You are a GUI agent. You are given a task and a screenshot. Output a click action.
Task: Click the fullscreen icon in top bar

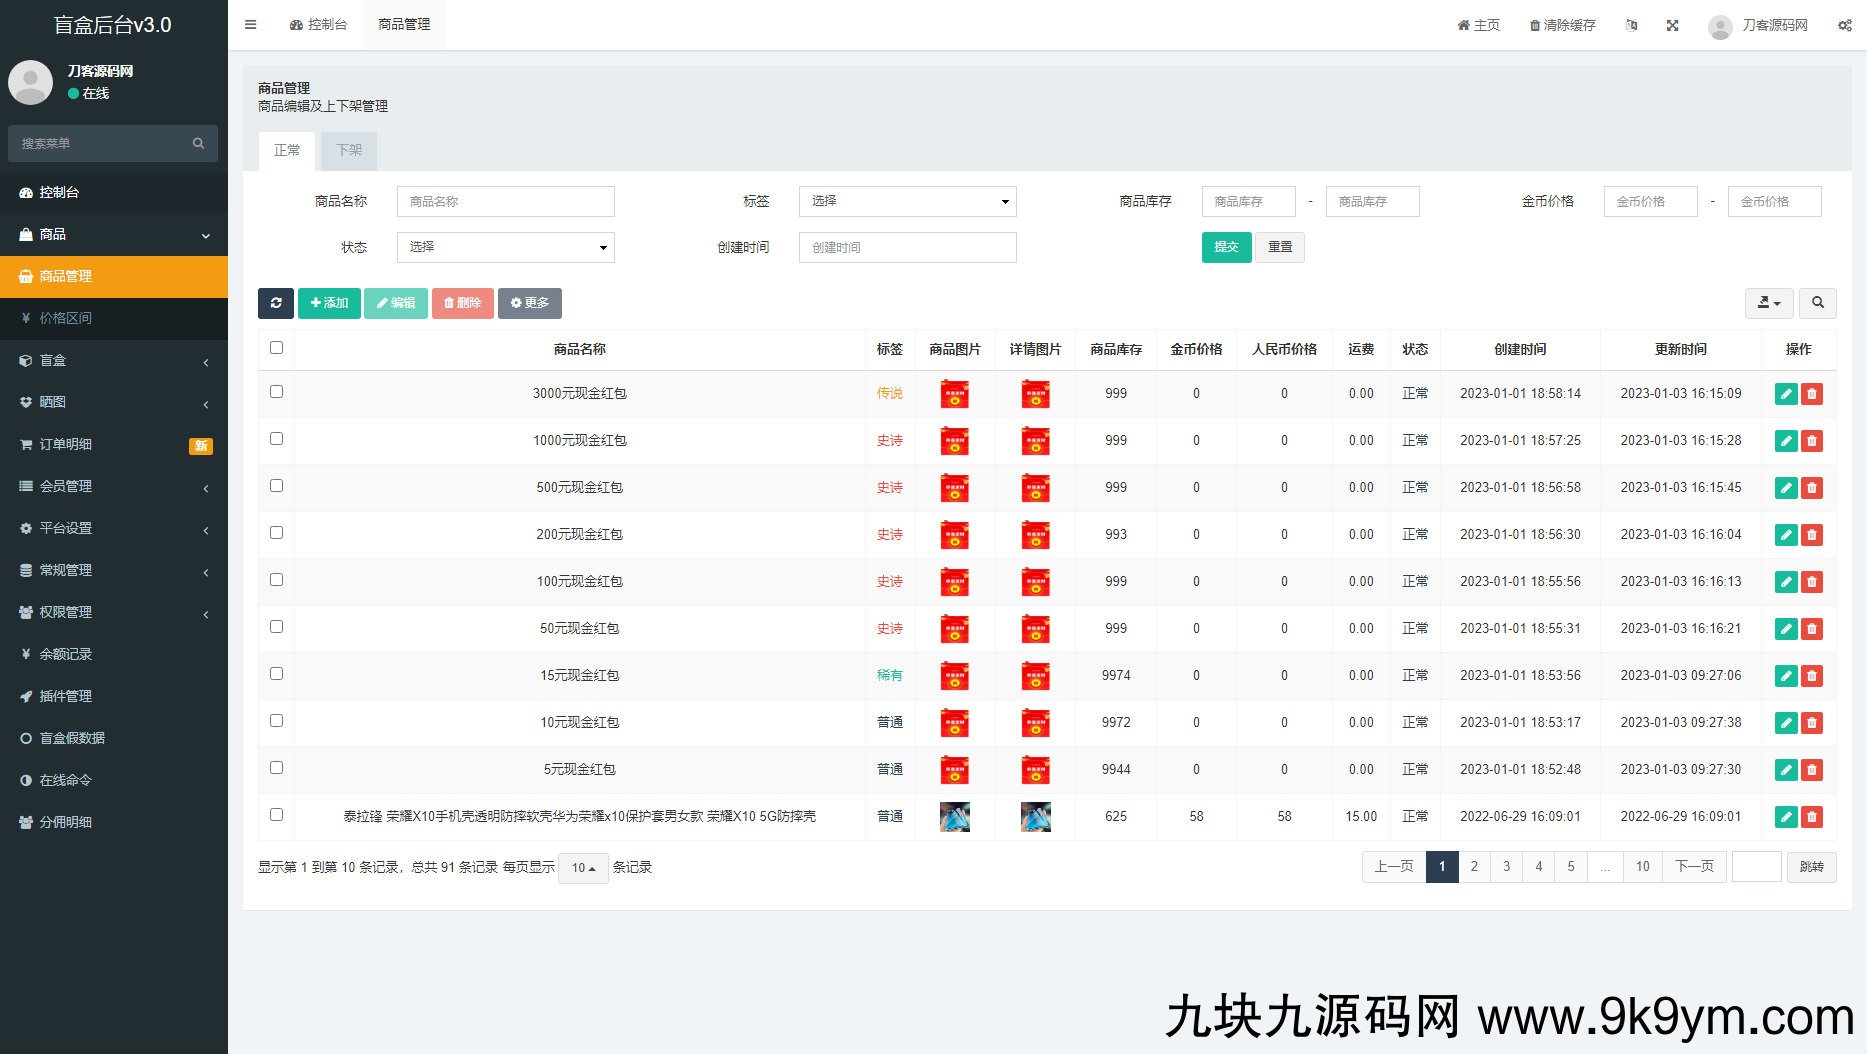[1672, 25]
